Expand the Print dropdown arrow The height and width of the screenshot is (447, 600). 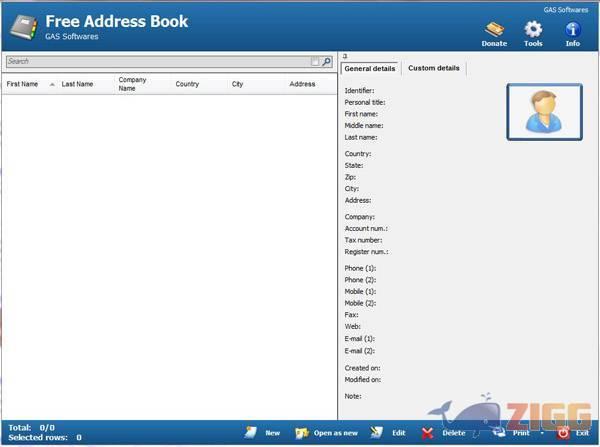coord(542,433)
